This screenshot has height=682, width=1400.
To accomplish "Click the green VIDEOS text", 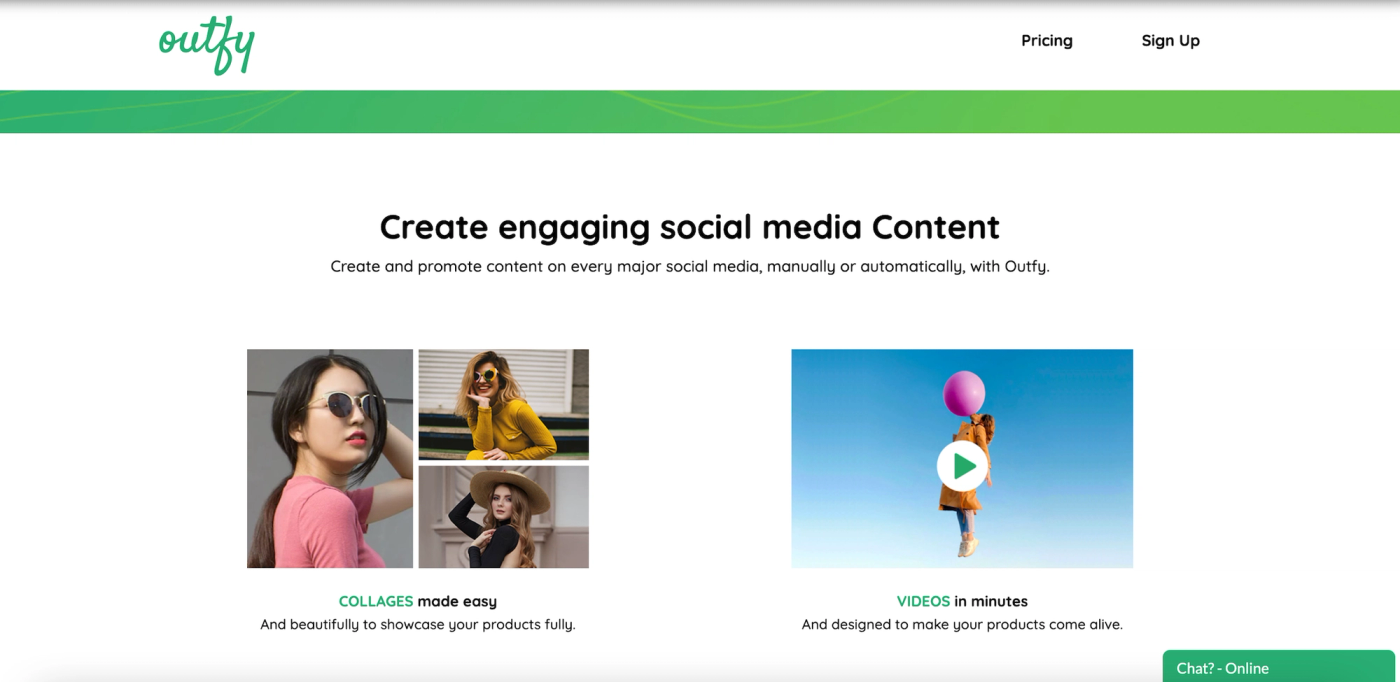I will (923, 601).
